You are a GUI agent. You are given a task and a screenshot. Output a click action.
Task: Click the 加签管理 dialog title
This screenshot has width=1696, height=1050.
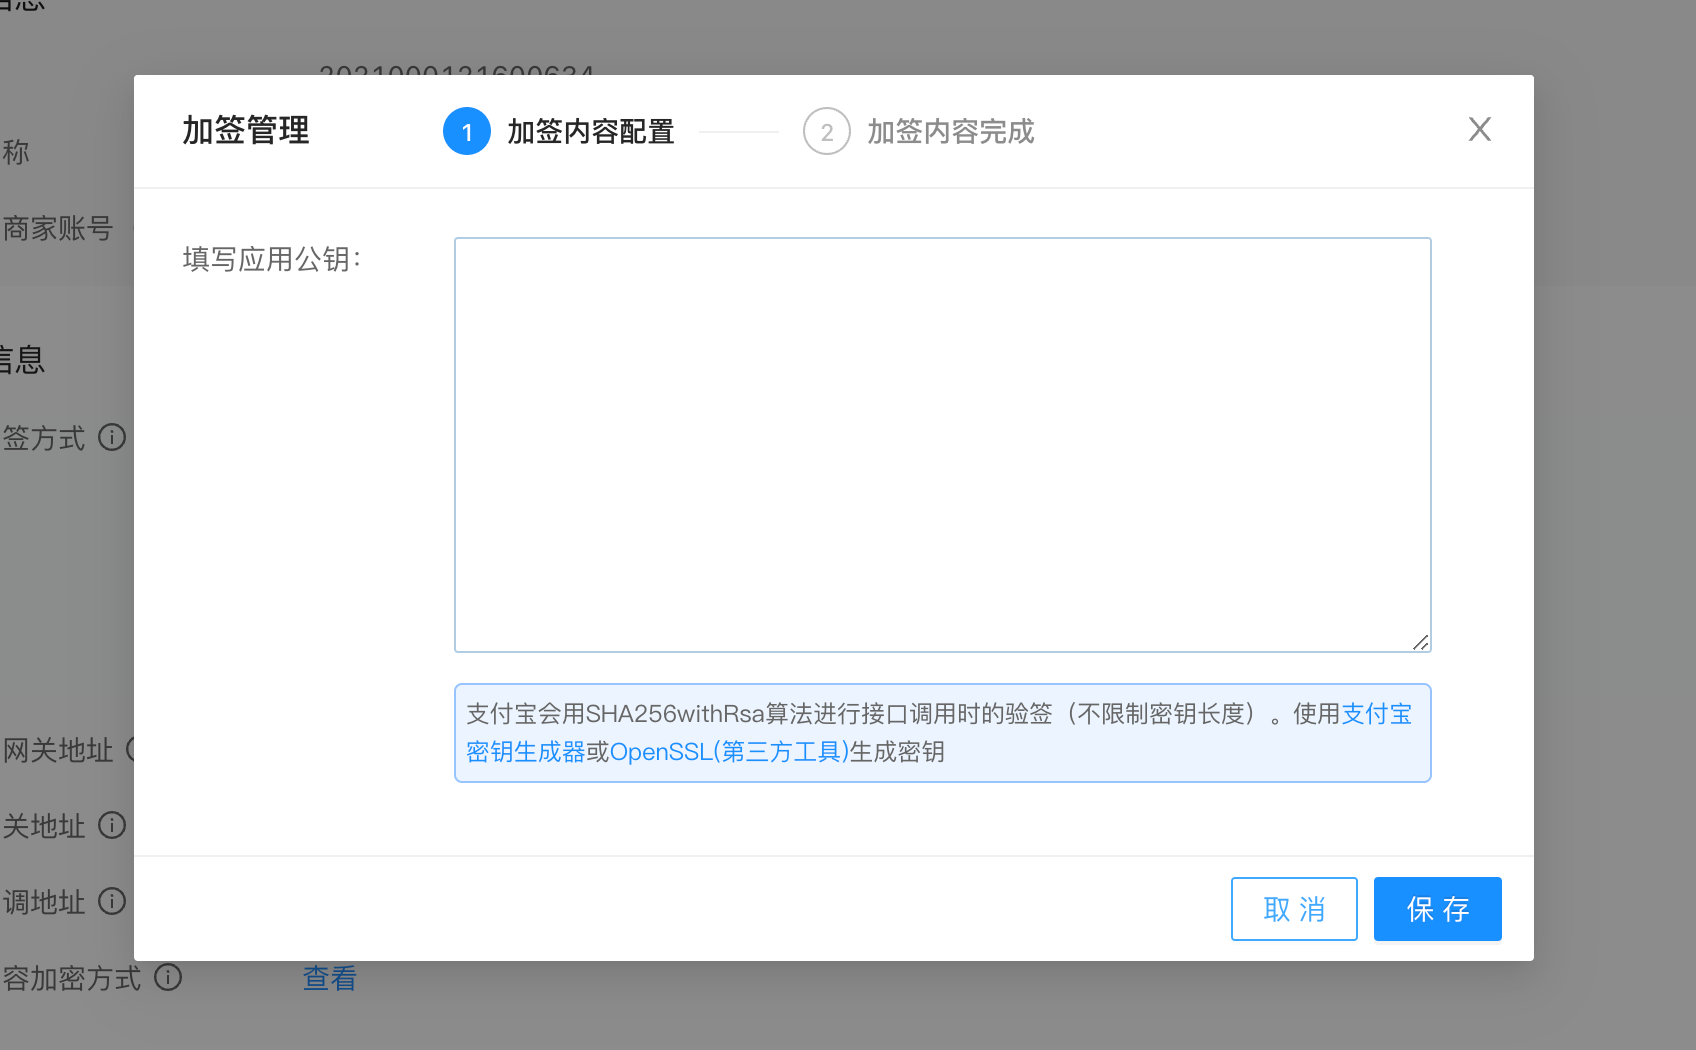[246, 131]
